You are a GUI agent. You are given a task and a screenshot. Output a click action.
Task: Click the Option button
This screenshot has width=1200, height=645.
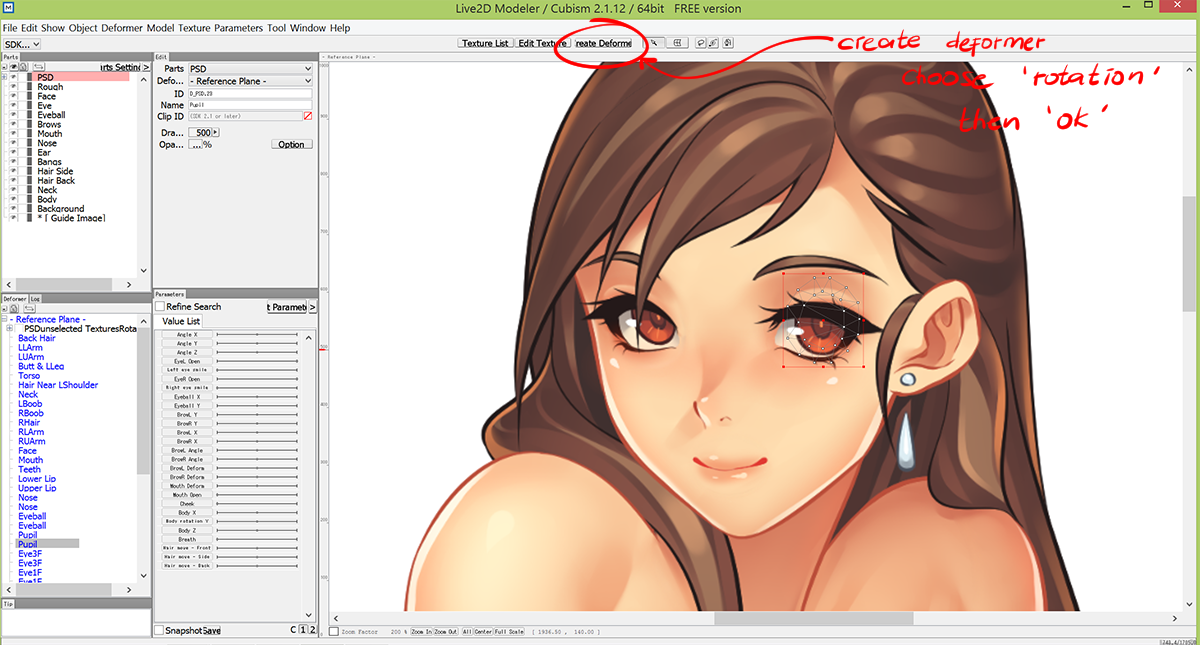291,144
